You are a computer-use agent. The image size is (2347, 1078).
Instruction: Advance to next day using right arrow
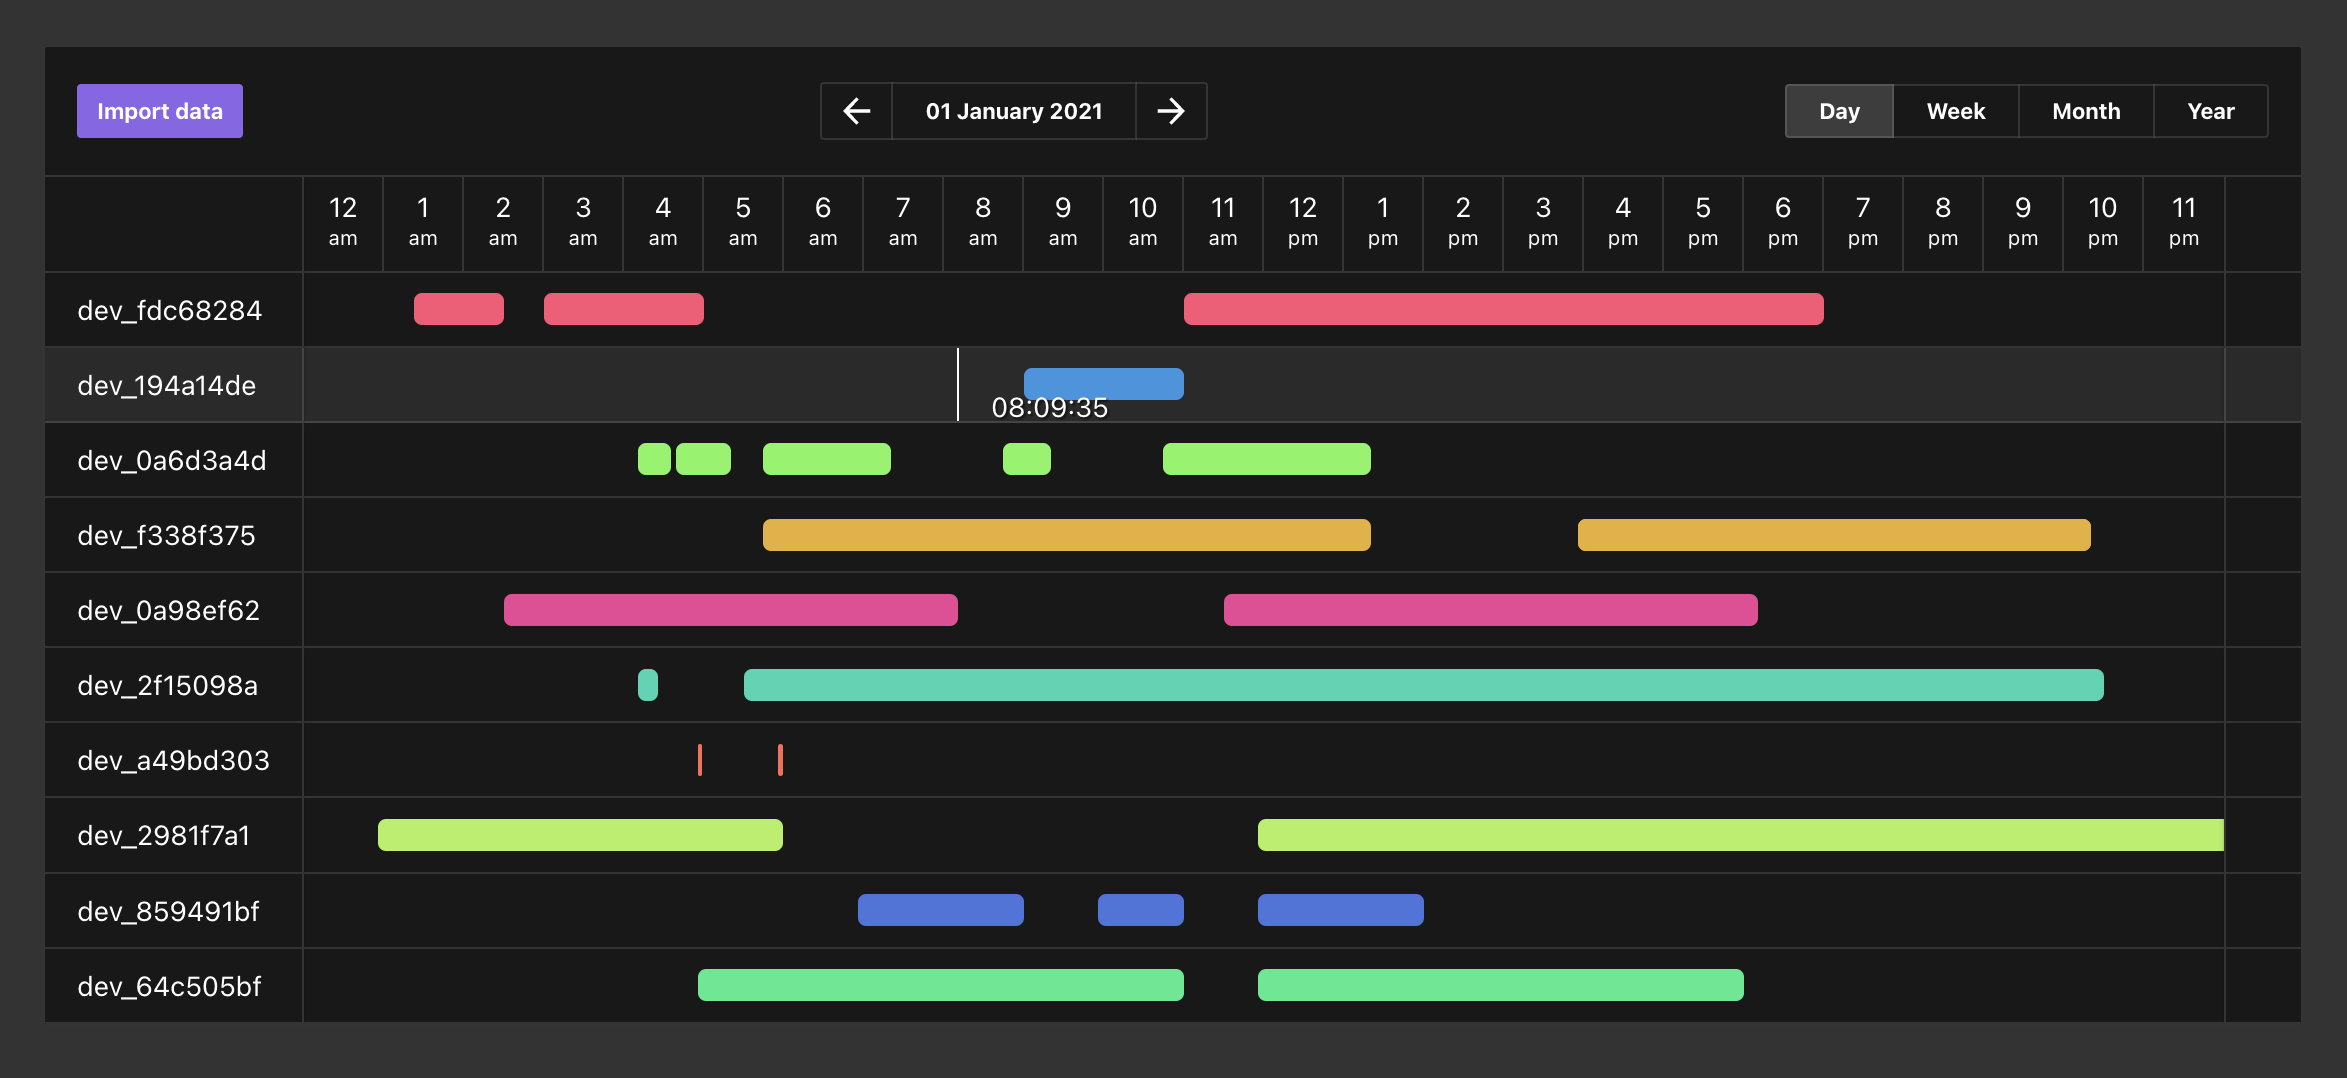coord(1171,111)
